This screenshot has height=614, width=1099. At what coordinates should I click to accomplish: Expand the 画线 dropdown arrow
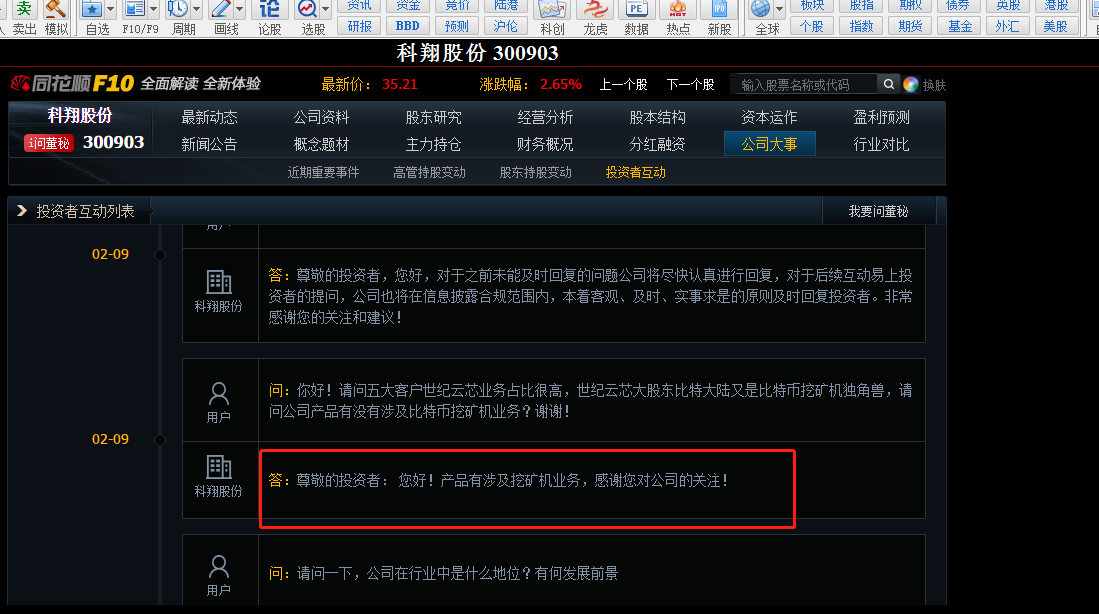[239, 10]
